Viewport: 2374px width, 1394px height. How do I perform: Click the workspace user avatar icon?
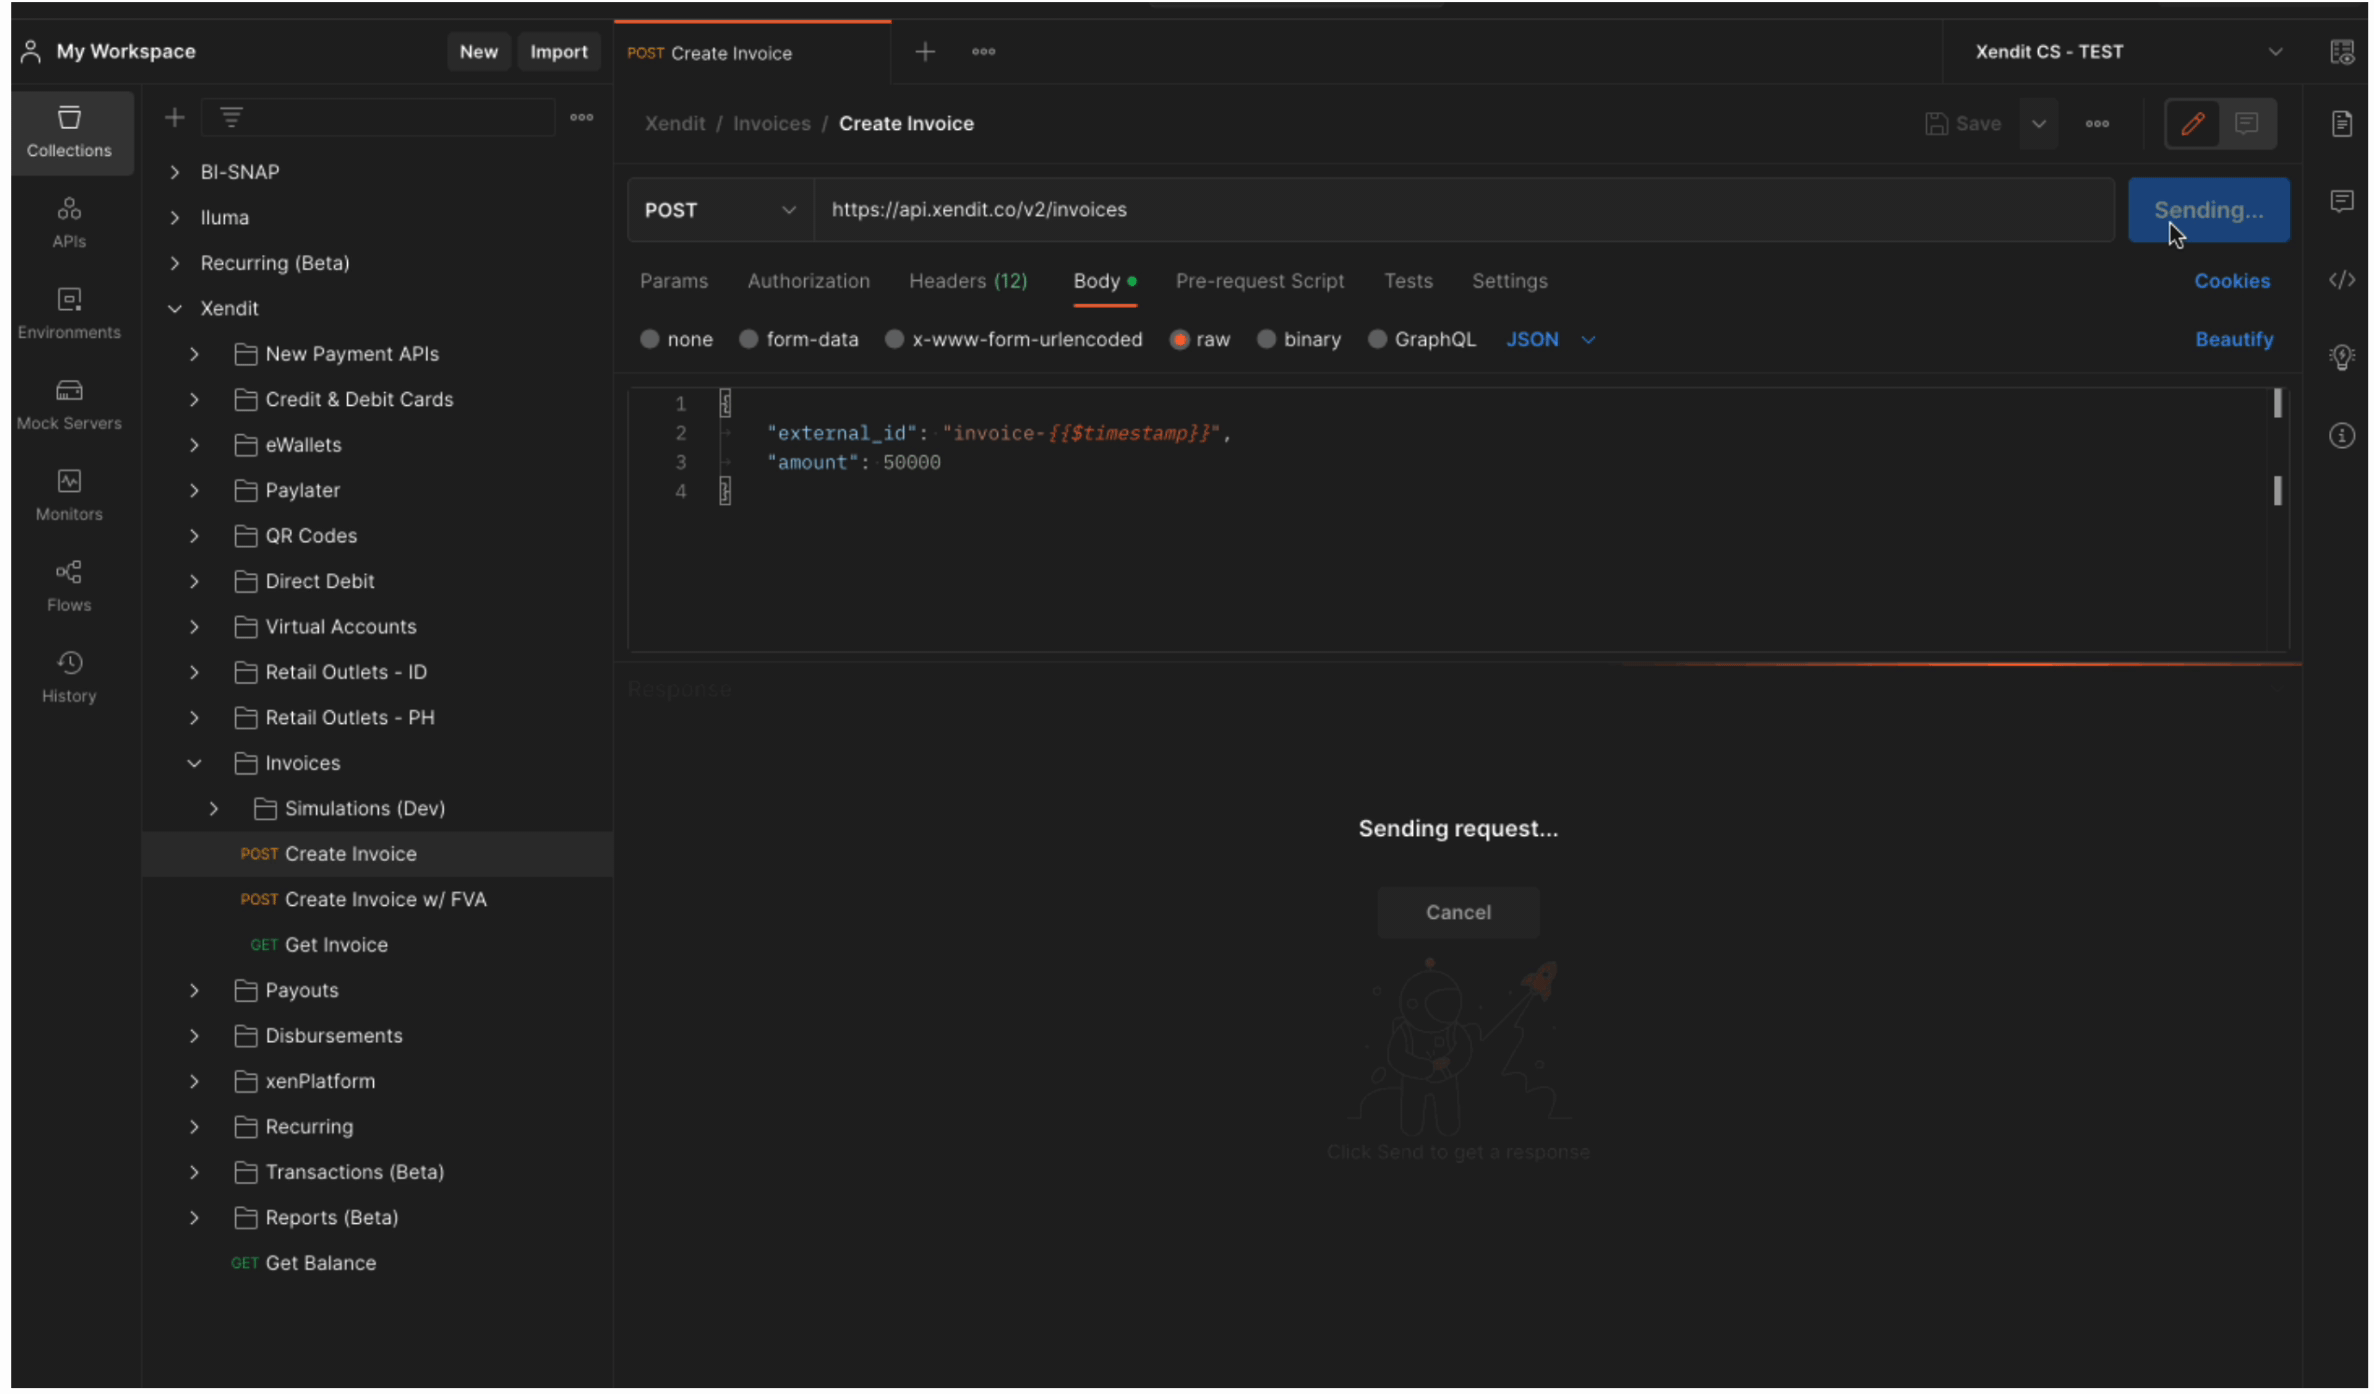pos(31,52)
